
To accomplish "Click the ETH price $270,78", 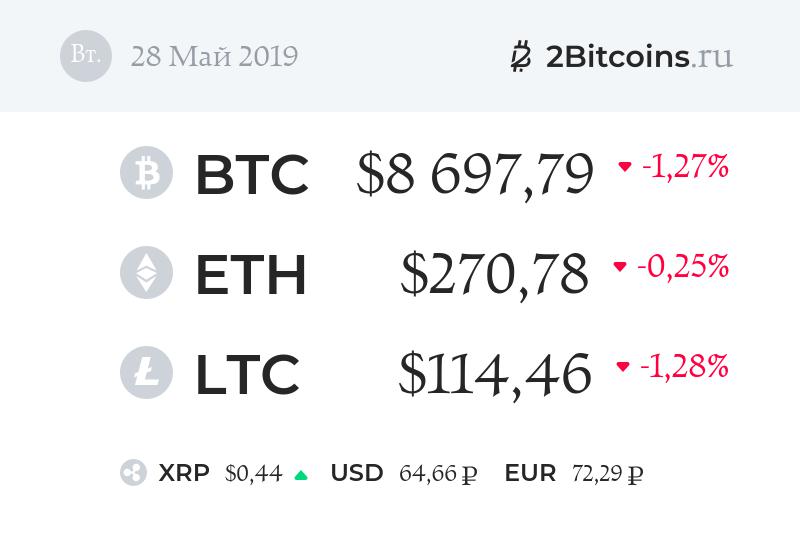I will point(494,274).
